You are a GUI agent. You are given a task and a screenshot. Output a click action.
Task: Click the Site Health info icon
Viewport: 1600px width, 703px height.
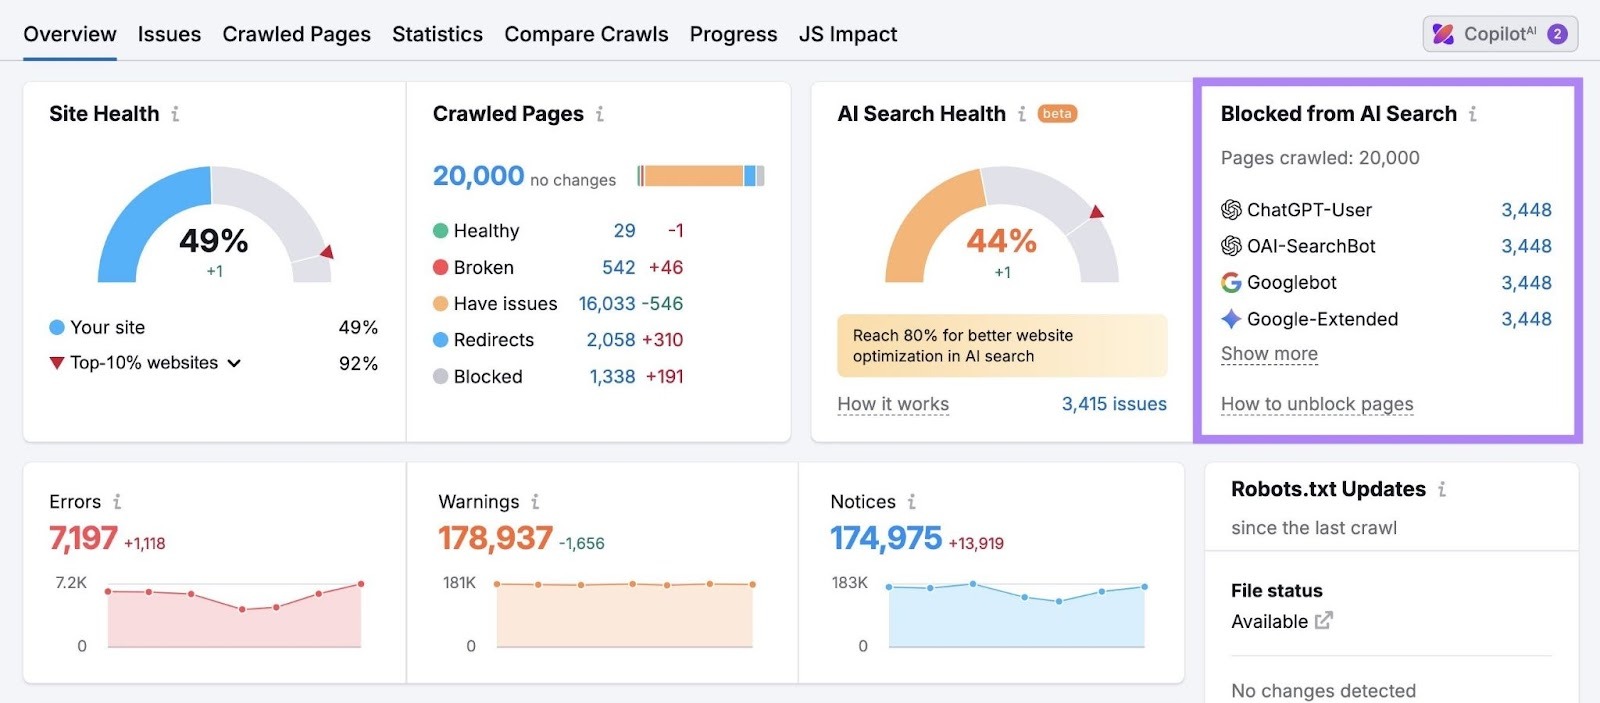tap(175, 114)
